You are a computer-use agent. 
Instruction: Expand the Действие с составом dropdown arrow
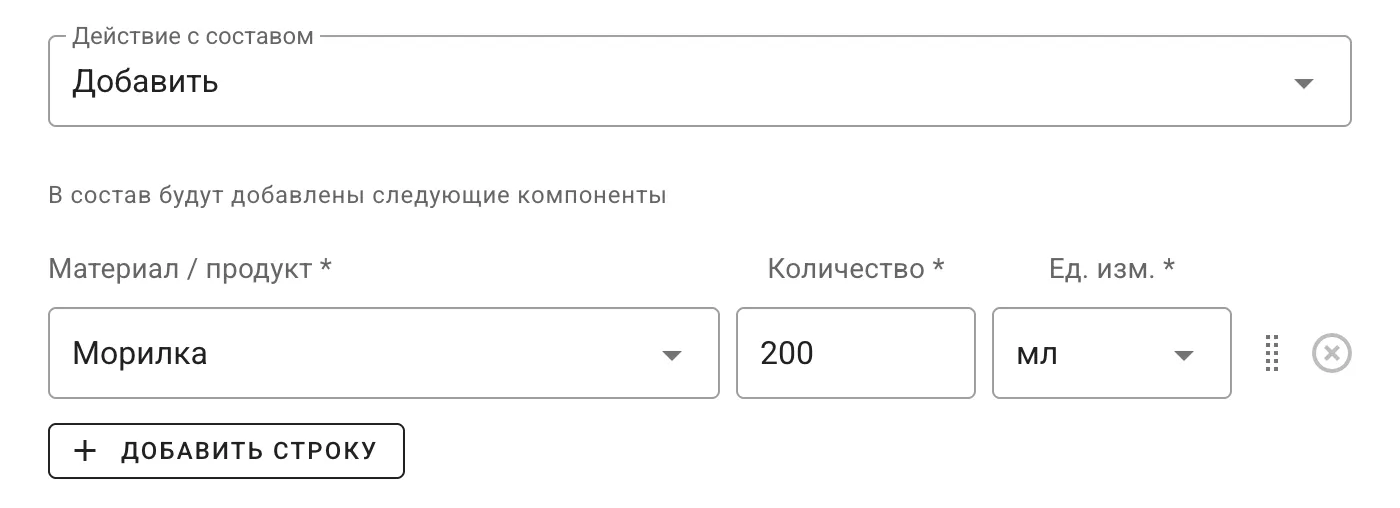[x=1303, y=84]
